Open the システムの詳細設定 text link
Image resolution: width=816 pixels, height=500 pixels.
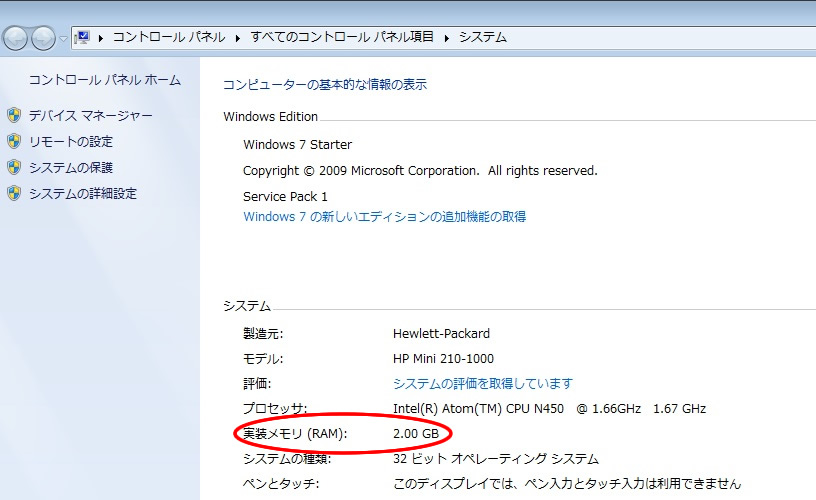point(82,194)
